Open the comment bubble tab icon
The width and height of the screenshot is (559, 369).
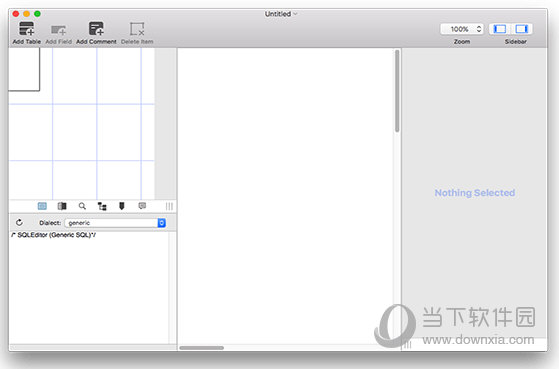[142, 206]
